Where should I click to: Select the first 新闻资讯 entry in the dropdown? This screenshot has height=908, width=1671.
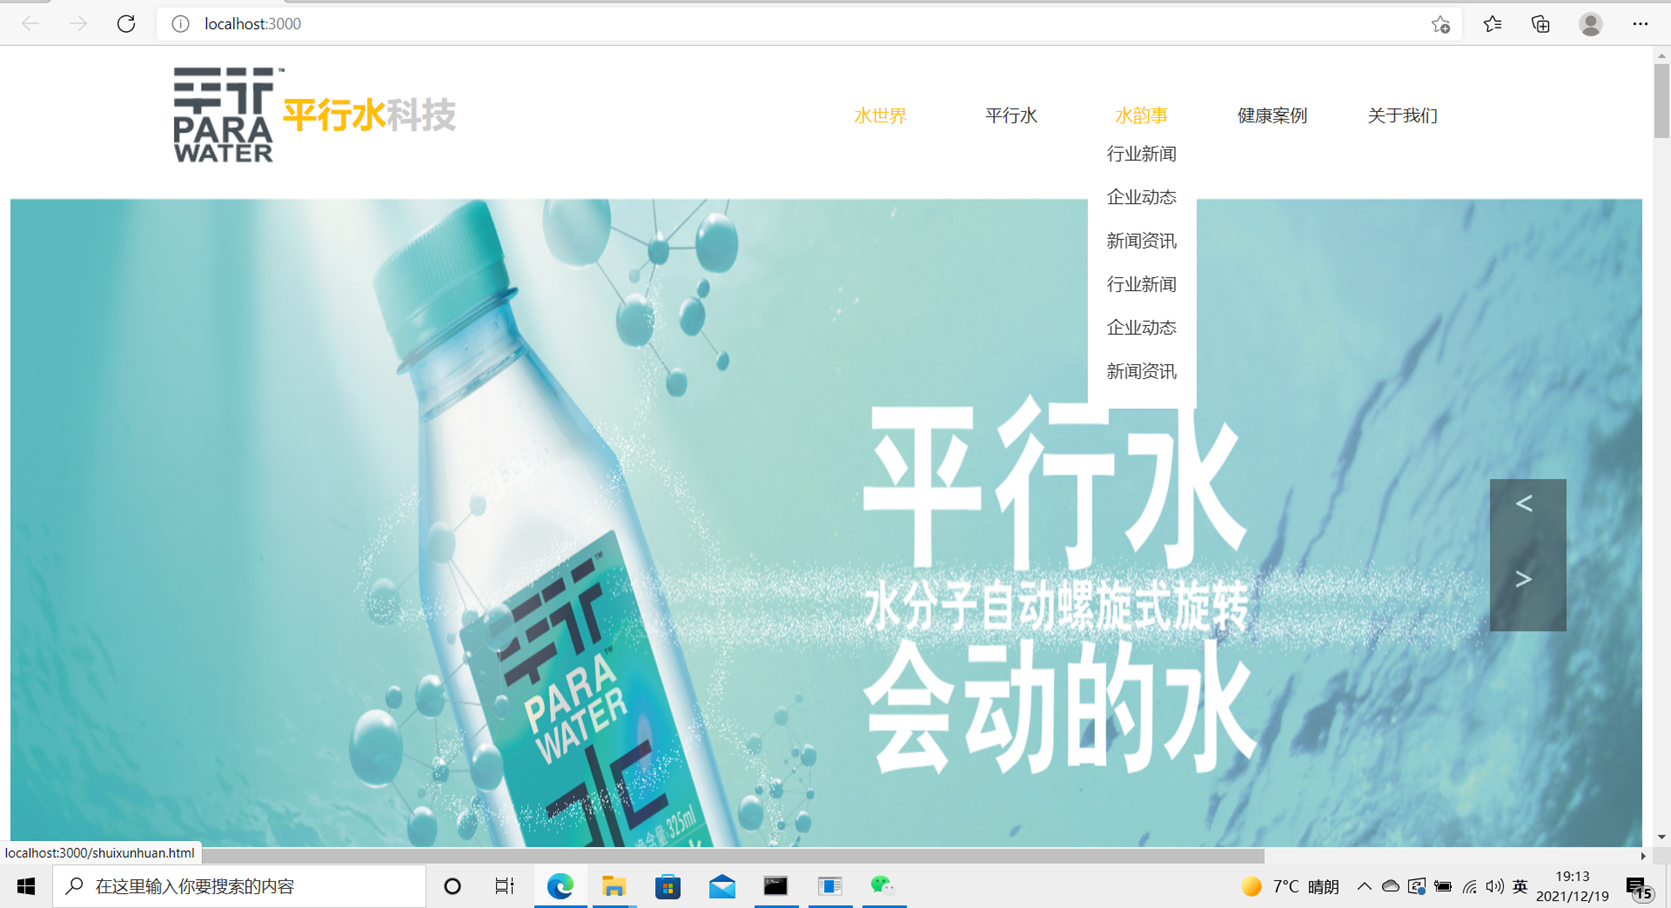click(1141, 241)
